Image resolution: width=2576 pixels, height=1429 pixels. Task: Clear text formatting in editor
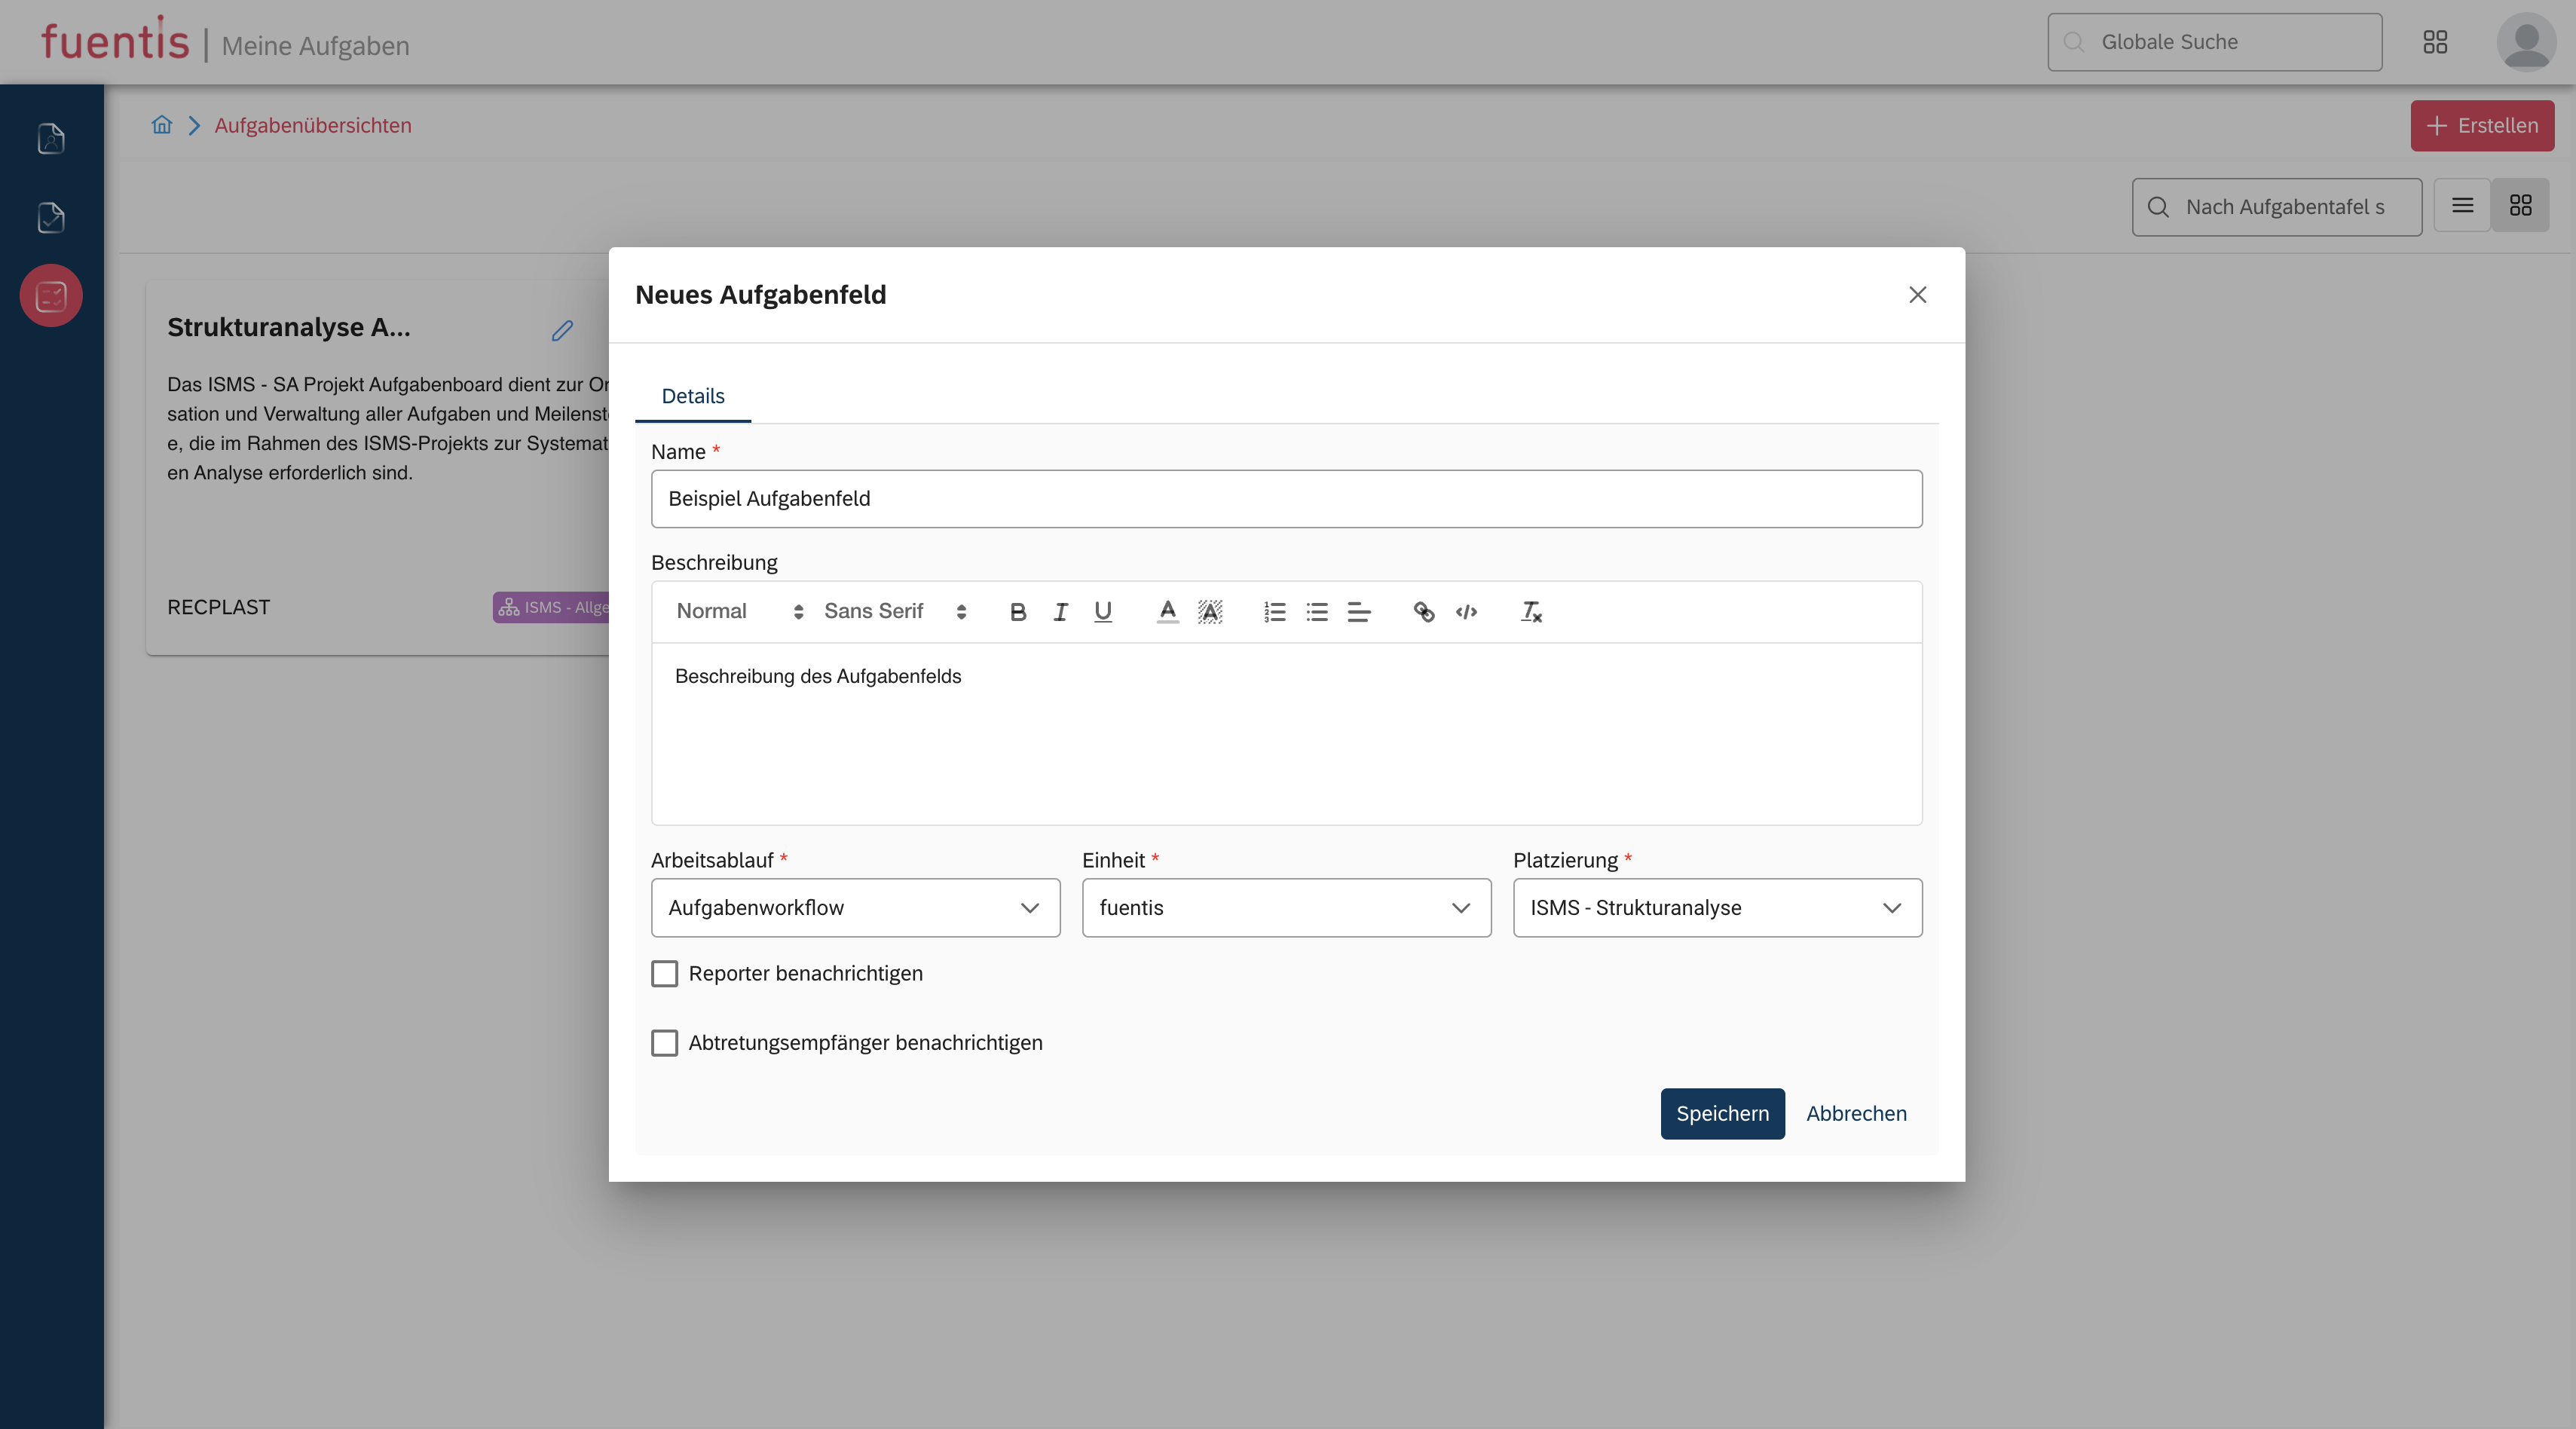(x=1531, y=612)
